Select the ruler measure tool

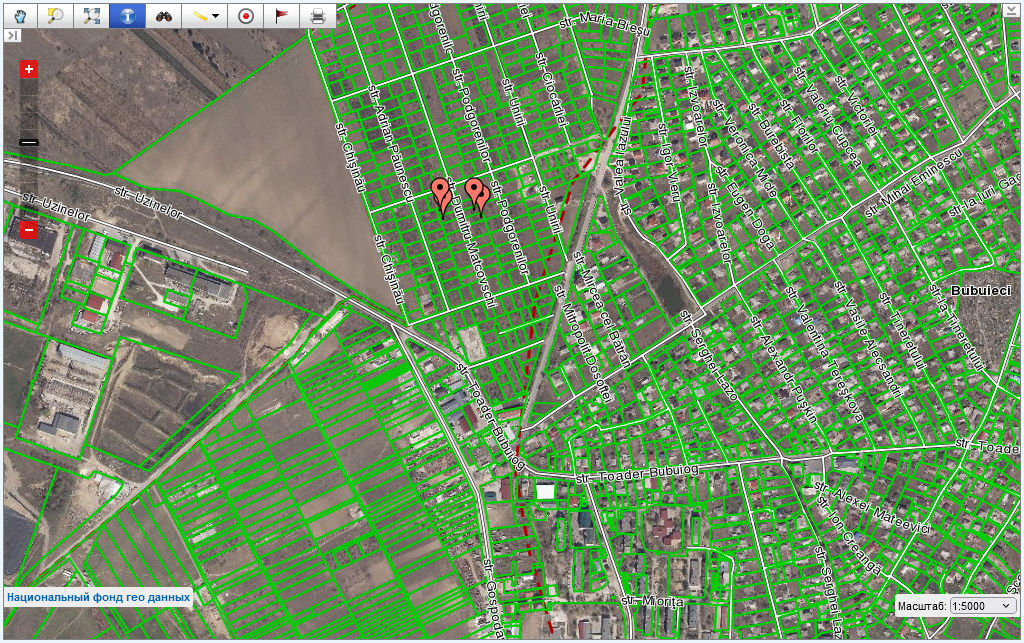pyautogui.click(x=200, y=16)
